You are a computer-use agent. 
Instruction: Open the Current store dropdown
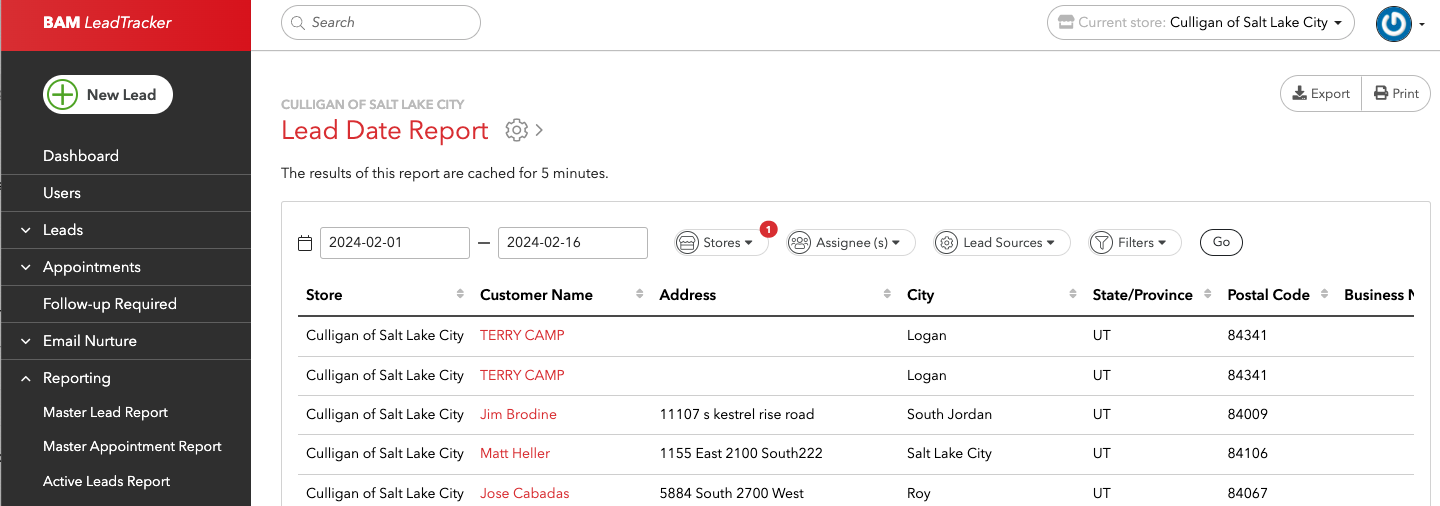point(1201,22)
